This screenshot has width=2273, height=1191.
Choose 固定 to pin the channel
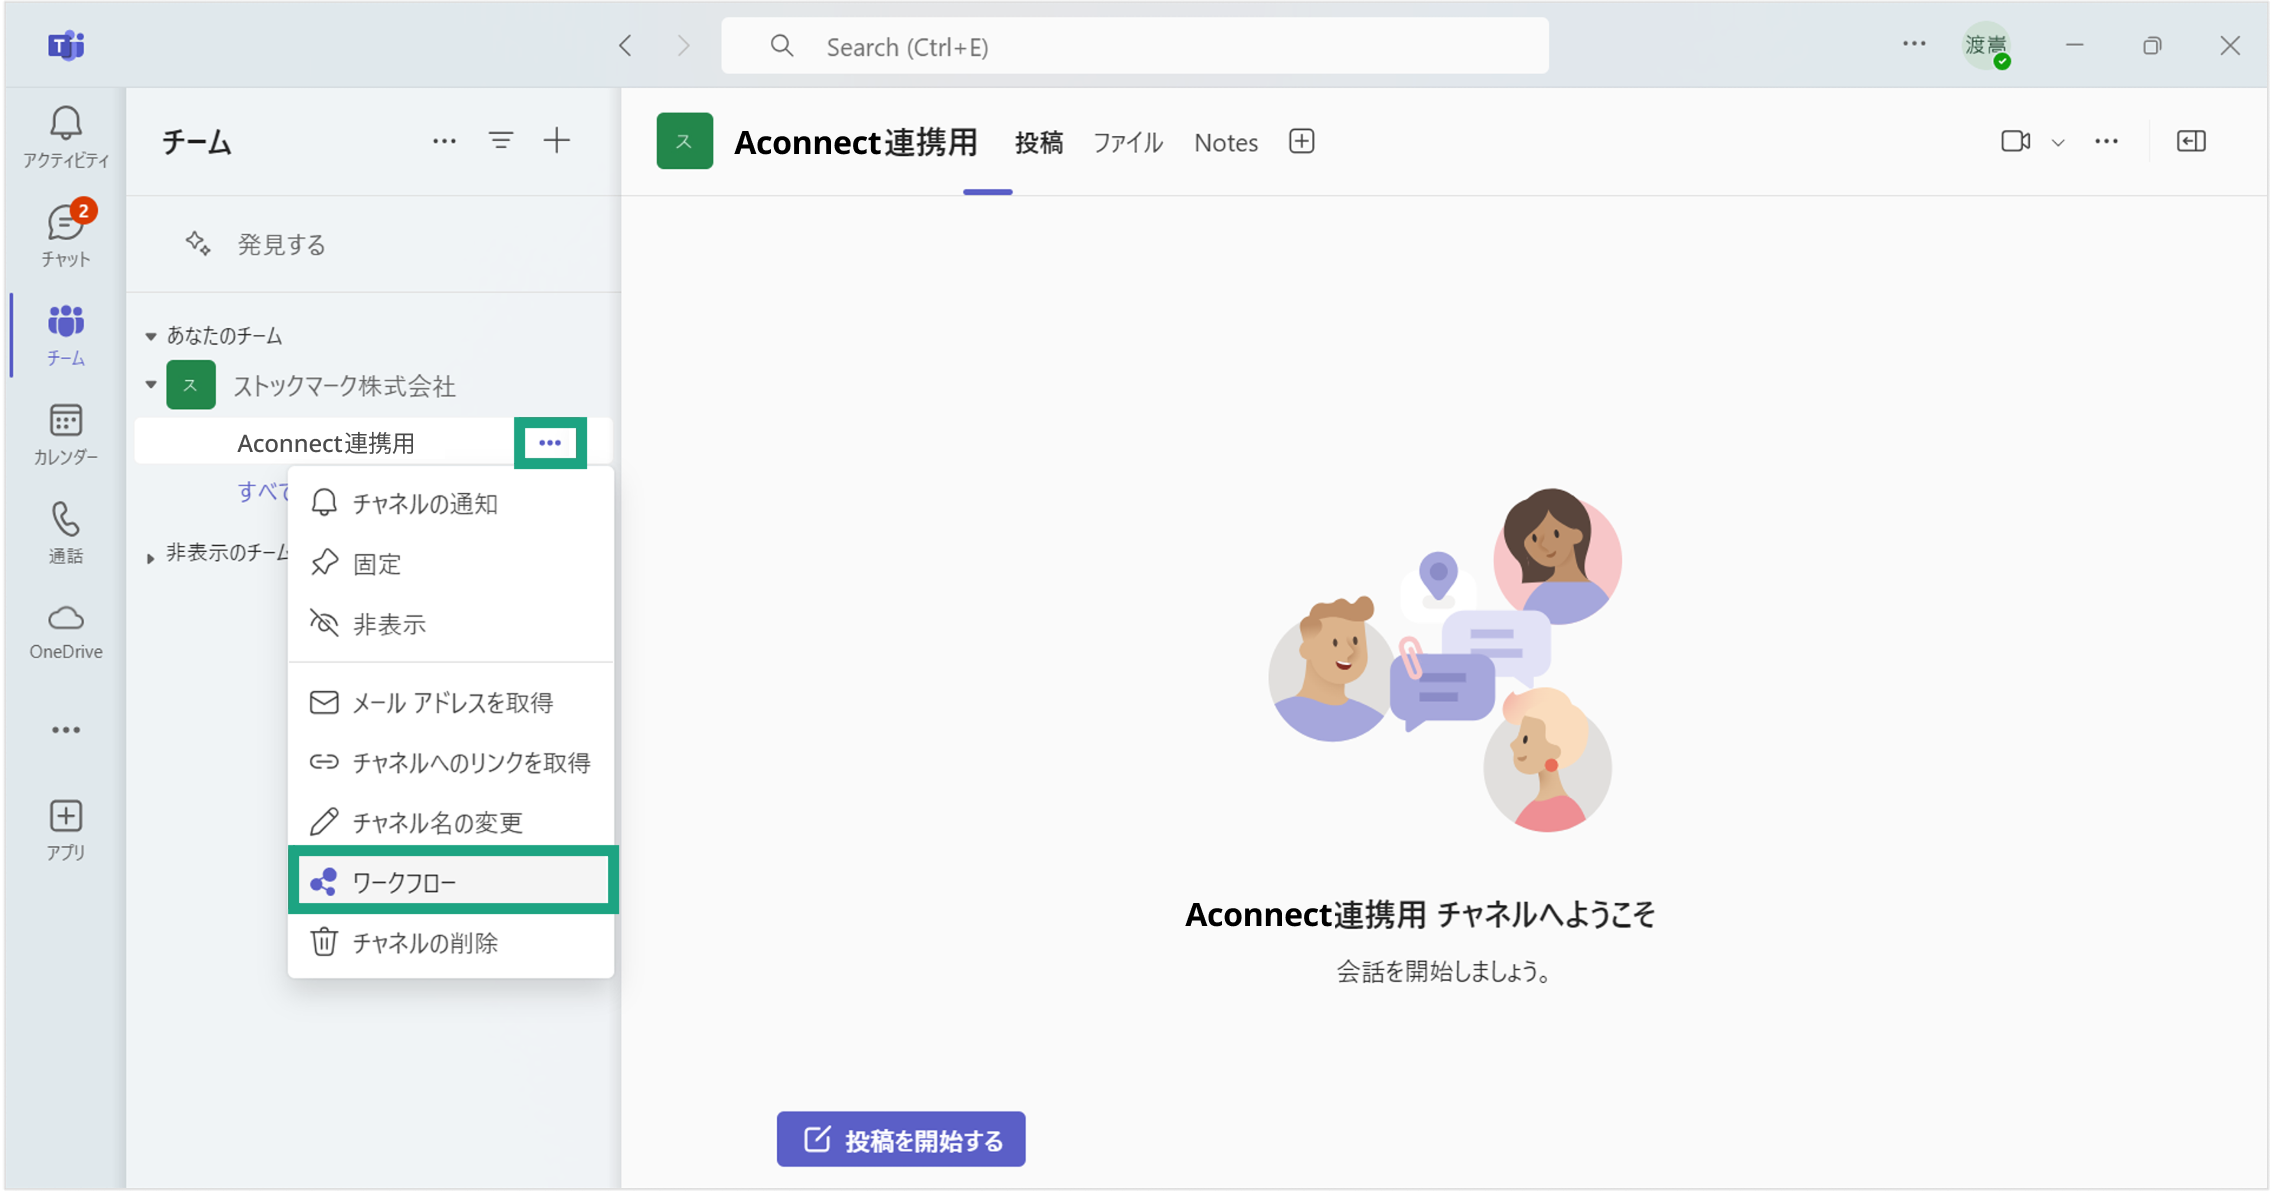[451, 563]
